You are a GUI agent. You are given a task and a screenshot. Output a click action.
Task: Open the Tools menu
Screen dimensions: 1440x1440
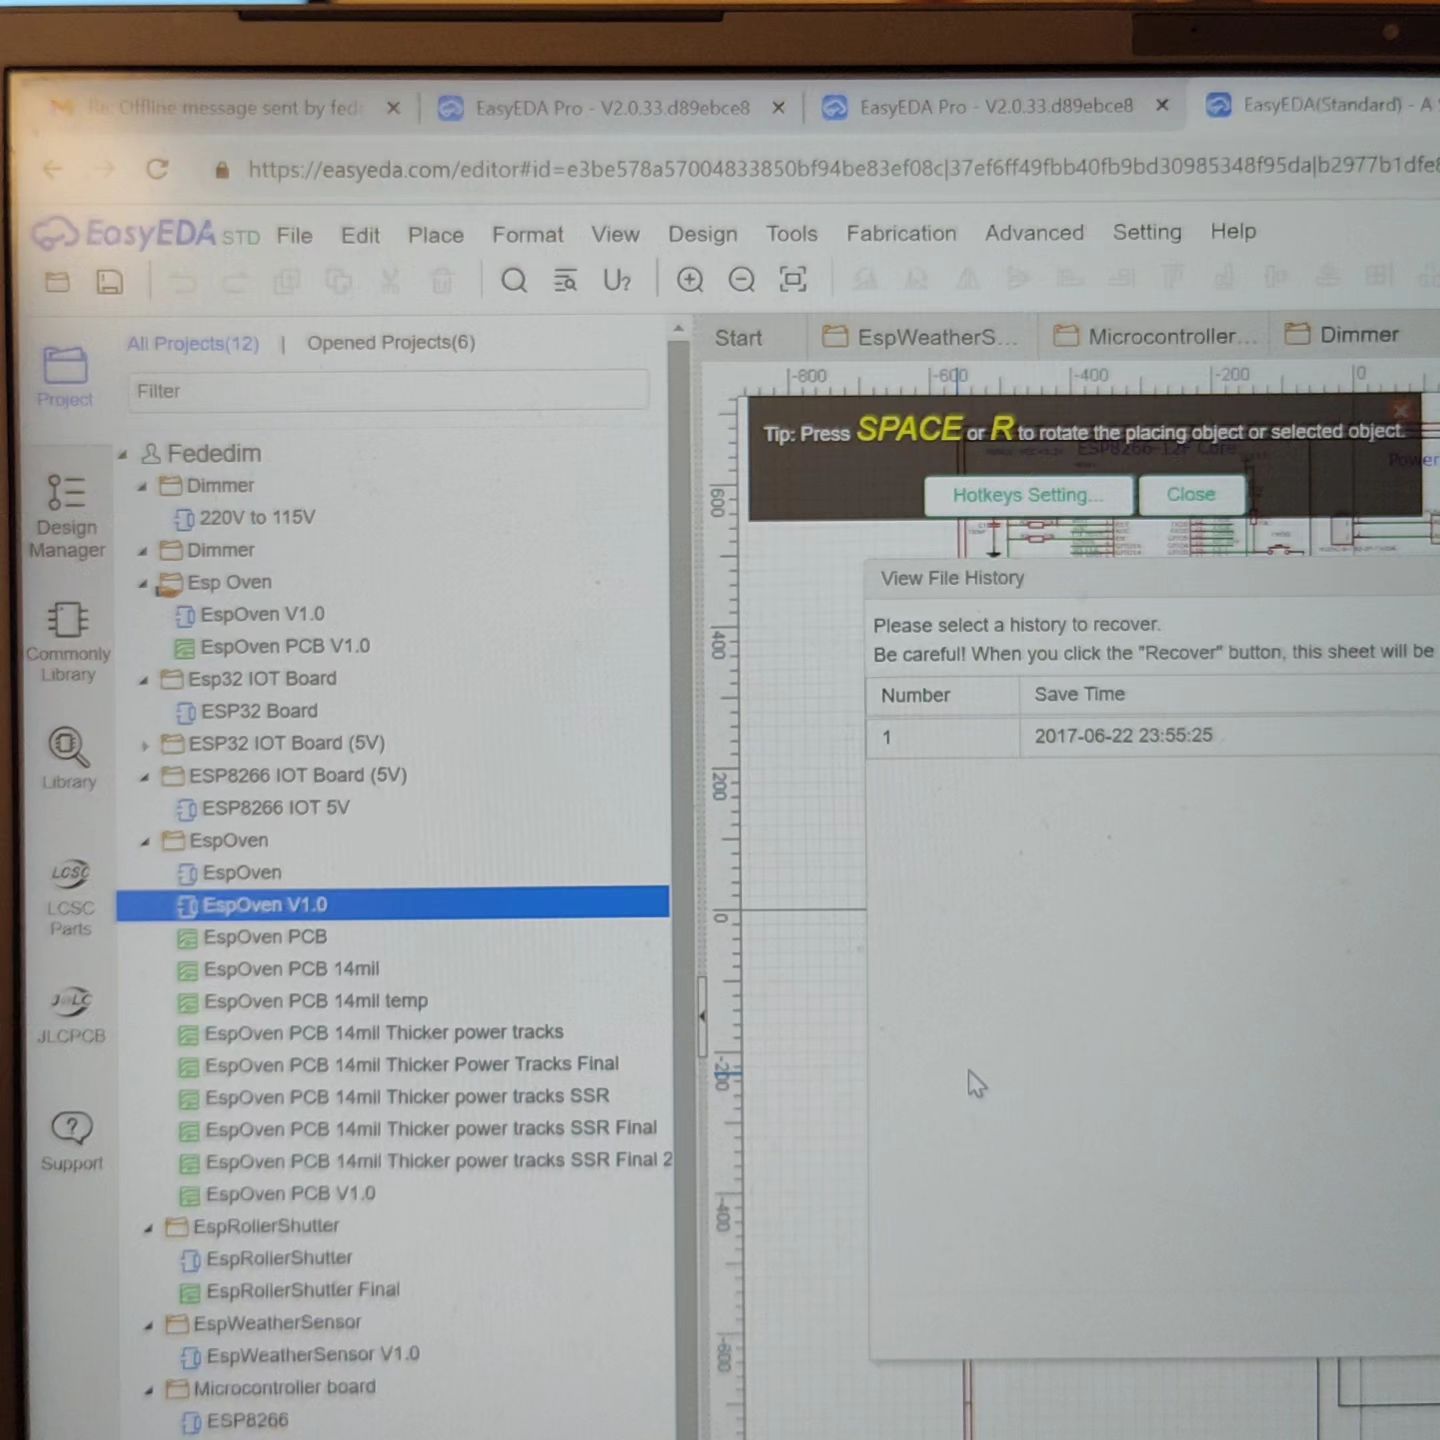click(x=792, y=234)
